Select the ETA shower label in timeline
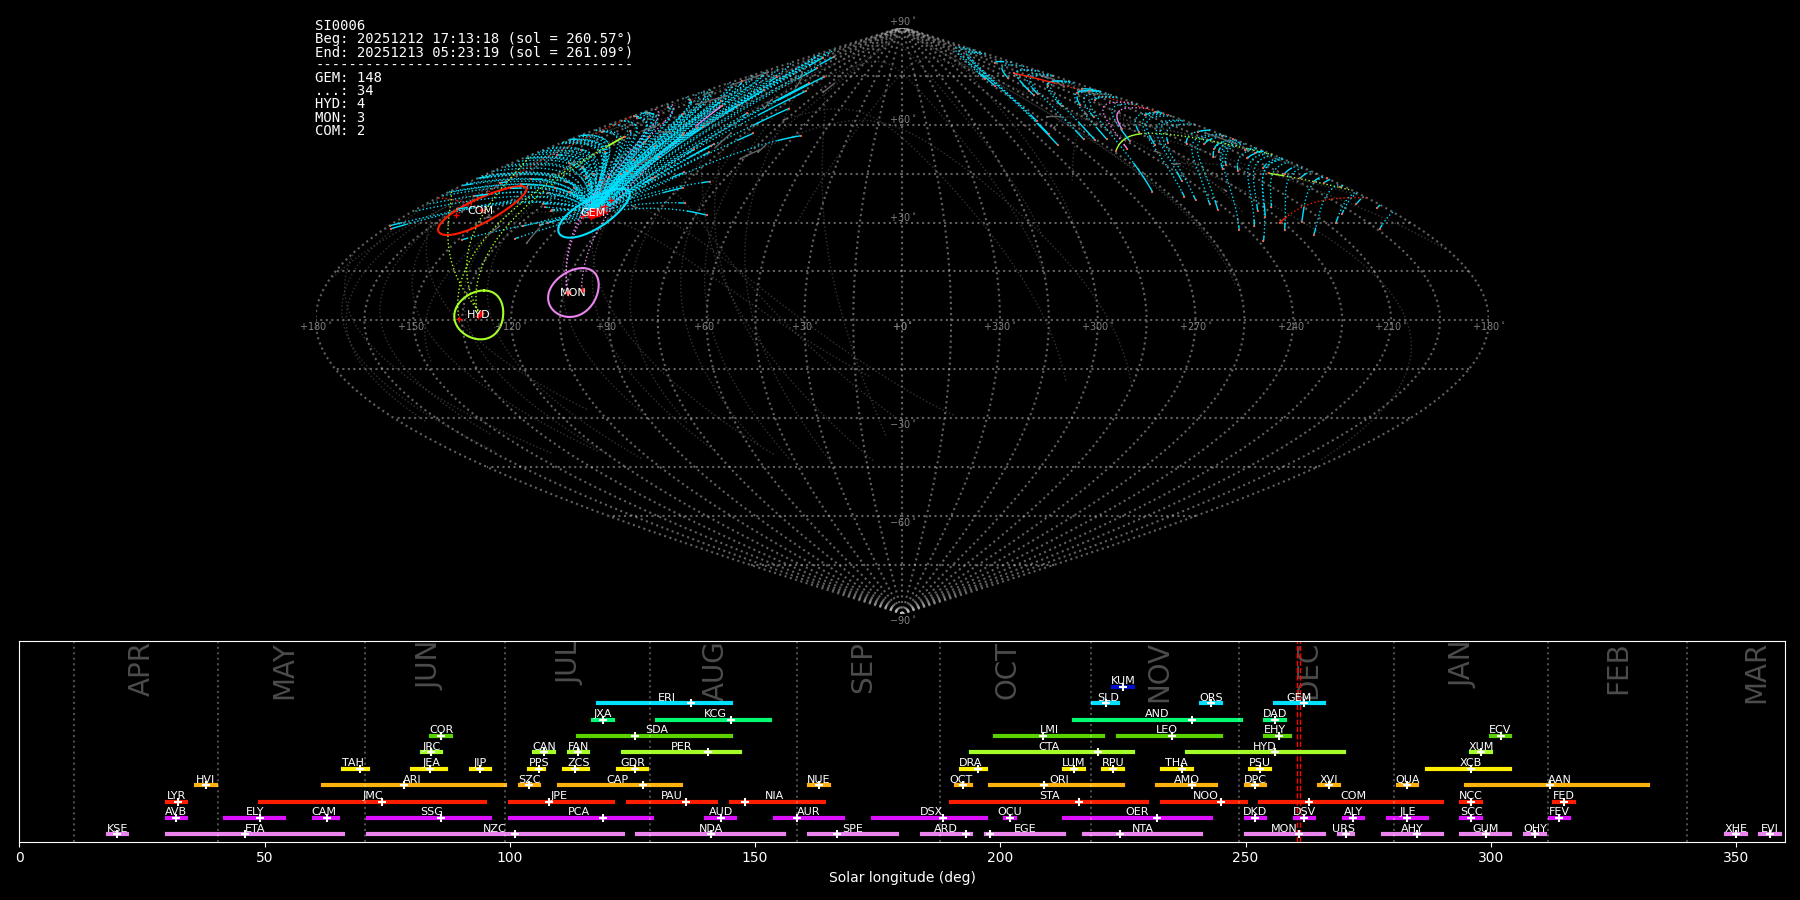 click(x=255, y=829)
